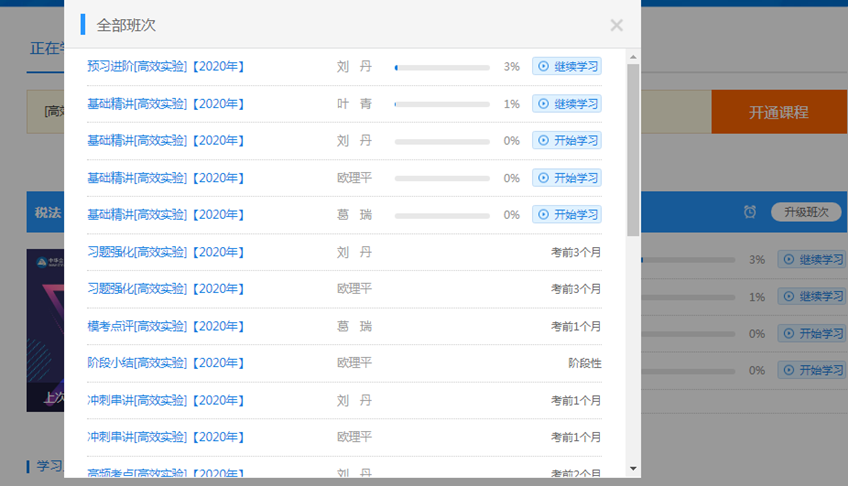Viewport: 848px width, 486px height.
Task: Click 继续学习 for 预习进阶 by 刘丹
Action: (567, 67)
